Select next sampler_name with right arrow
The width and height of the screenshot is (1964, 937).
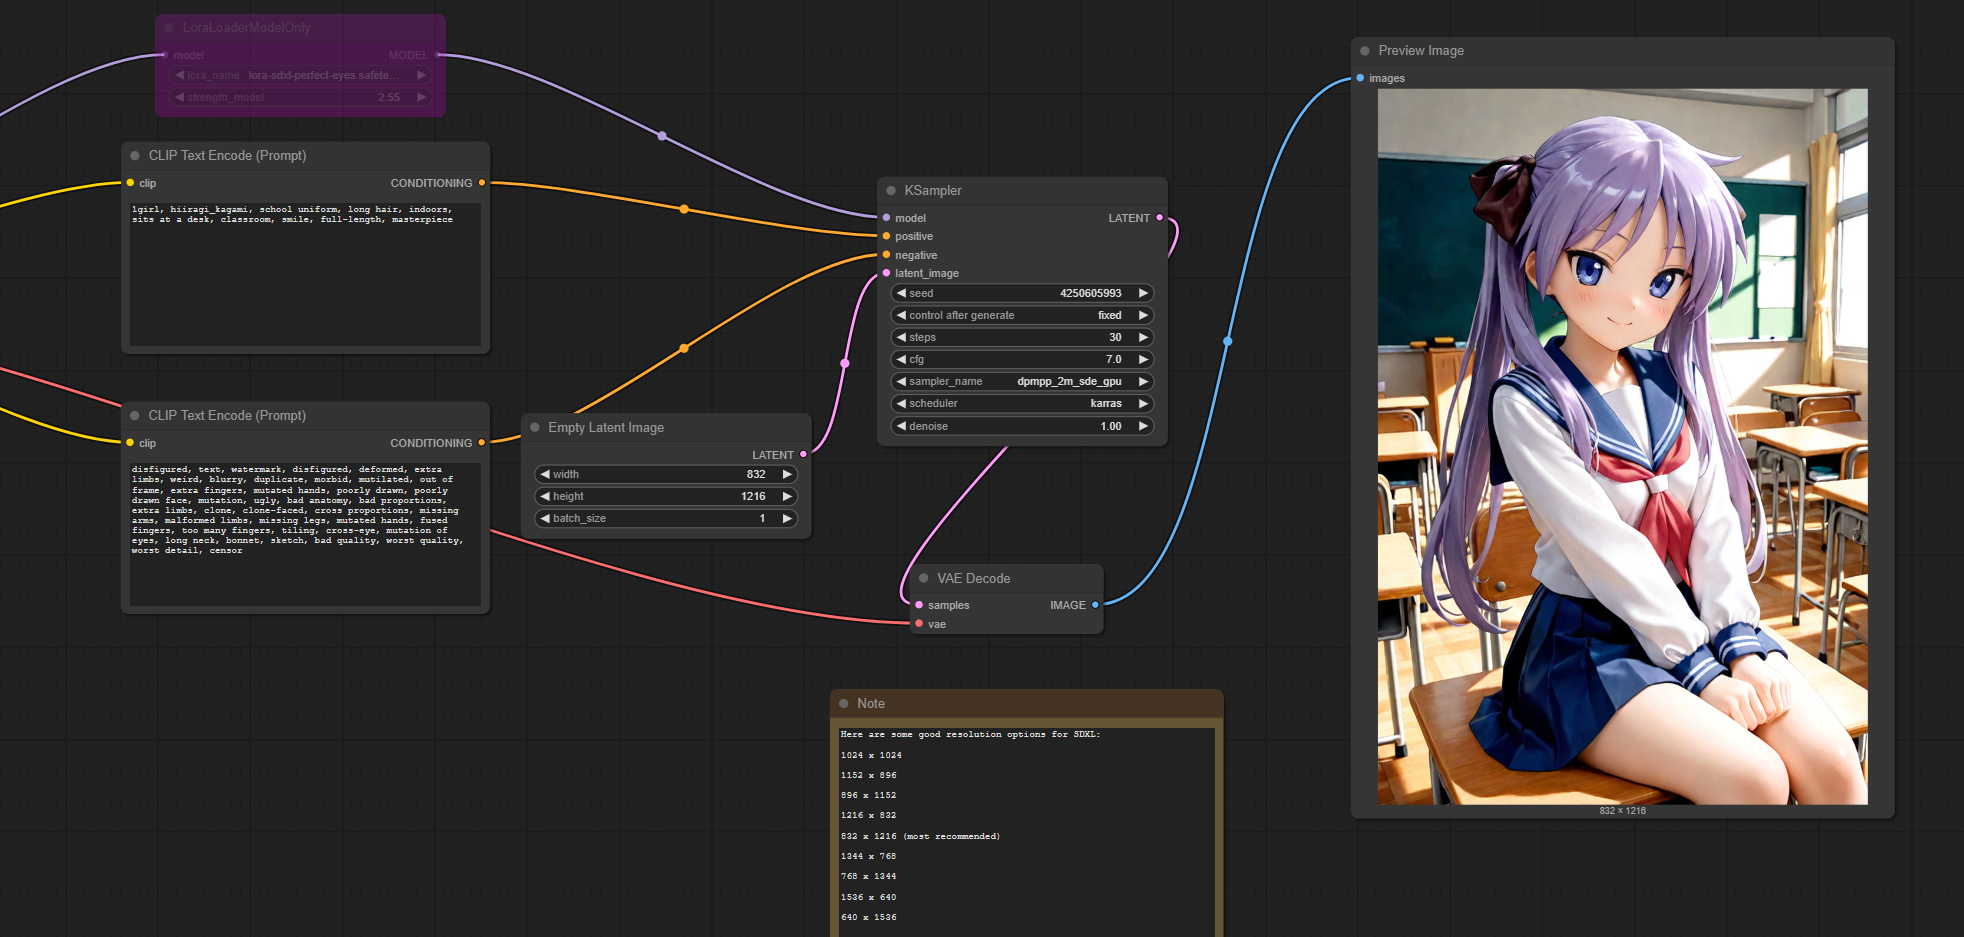coord(1143,381)
